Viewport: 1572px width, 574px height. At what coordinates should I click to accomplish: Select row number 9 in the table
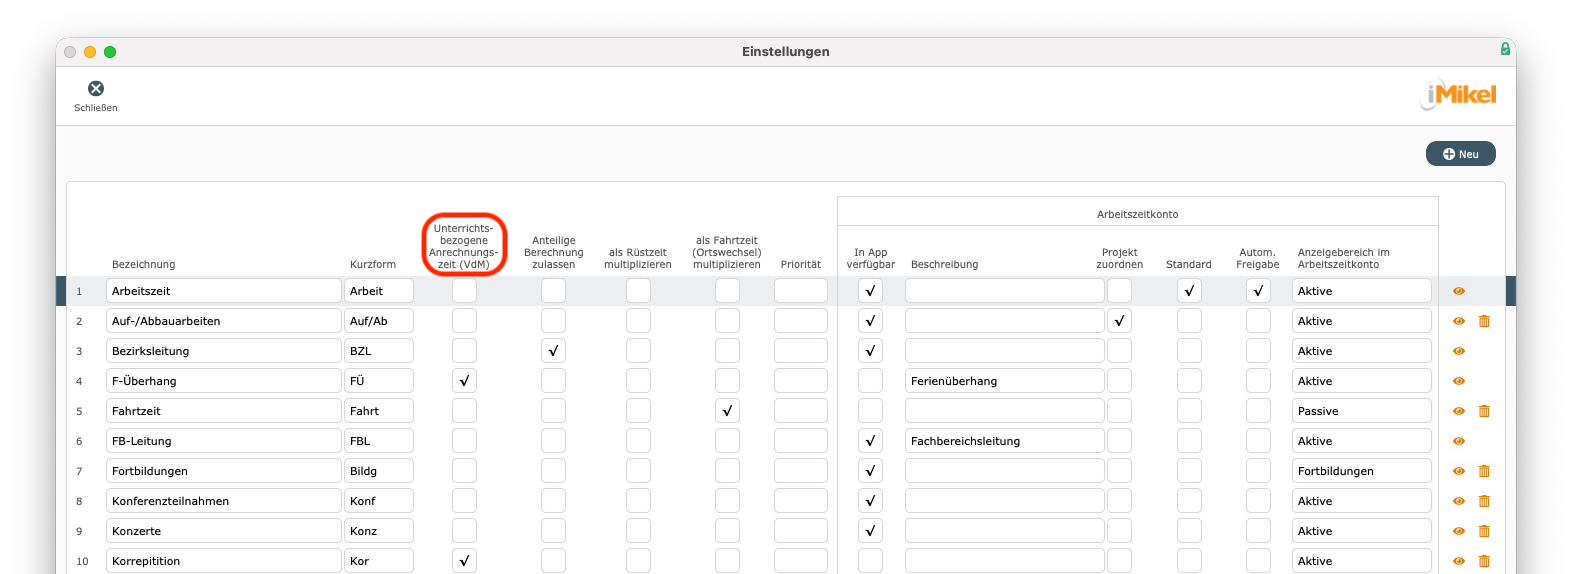coord(79,531)
